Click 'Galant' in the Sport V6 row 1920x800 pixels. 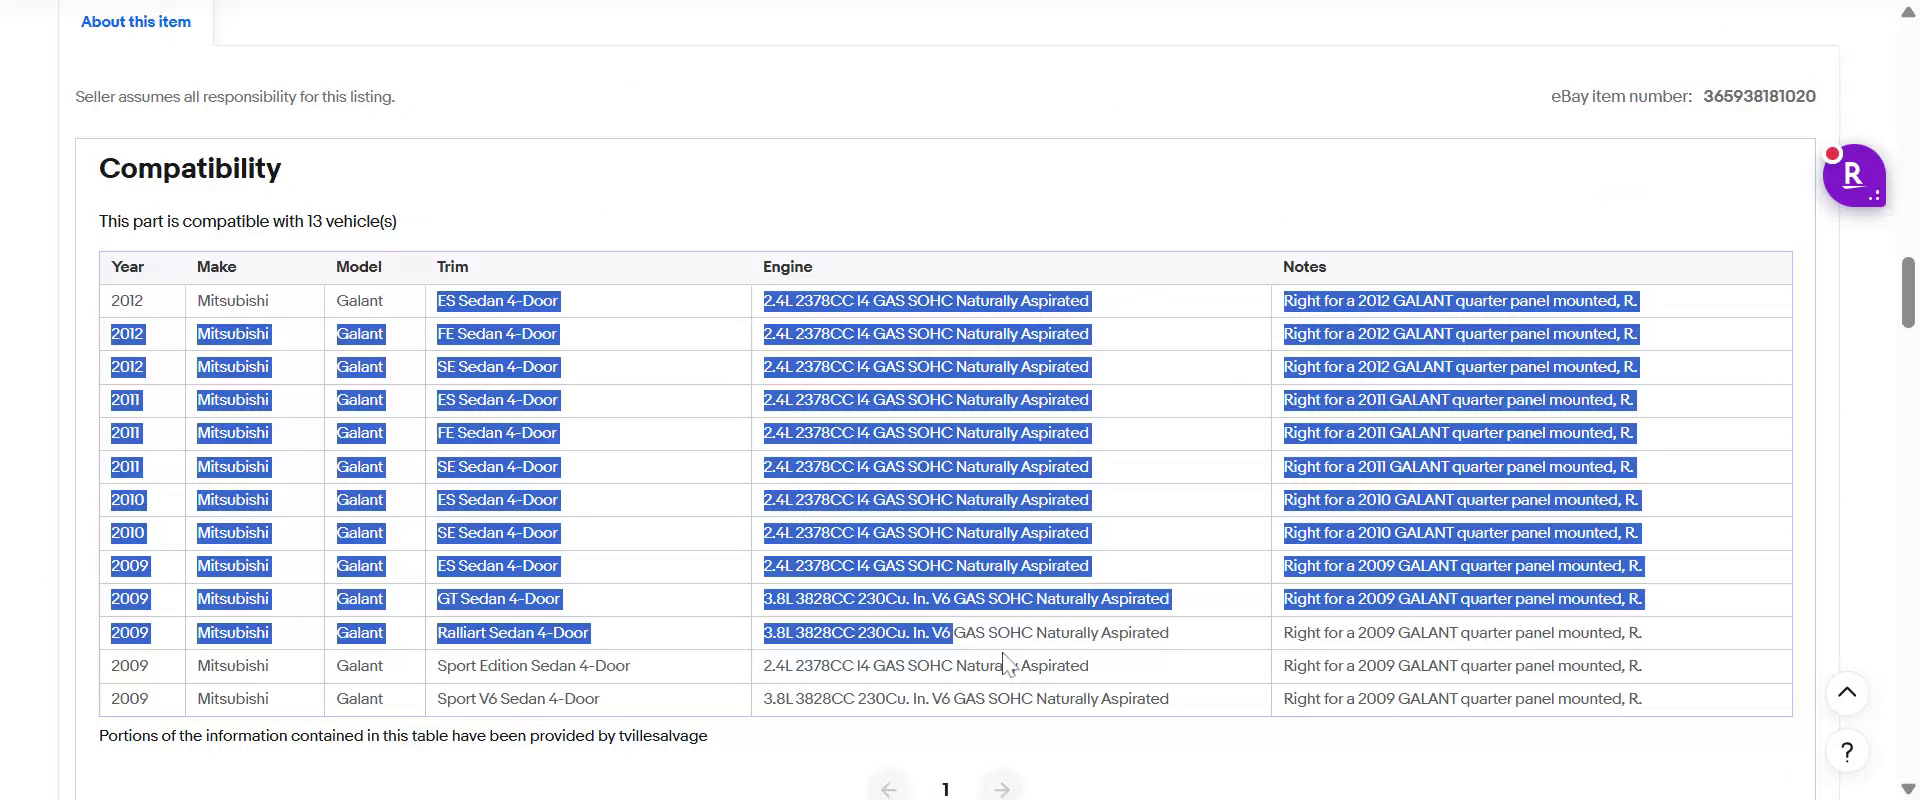click(x=359, y=699)
